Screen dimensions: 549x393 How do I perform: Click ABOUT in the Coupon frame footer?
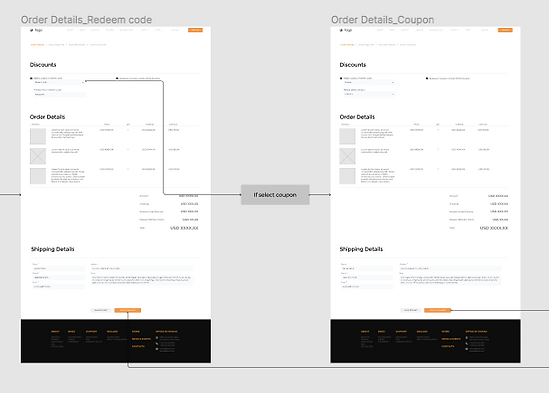(365, 331)
